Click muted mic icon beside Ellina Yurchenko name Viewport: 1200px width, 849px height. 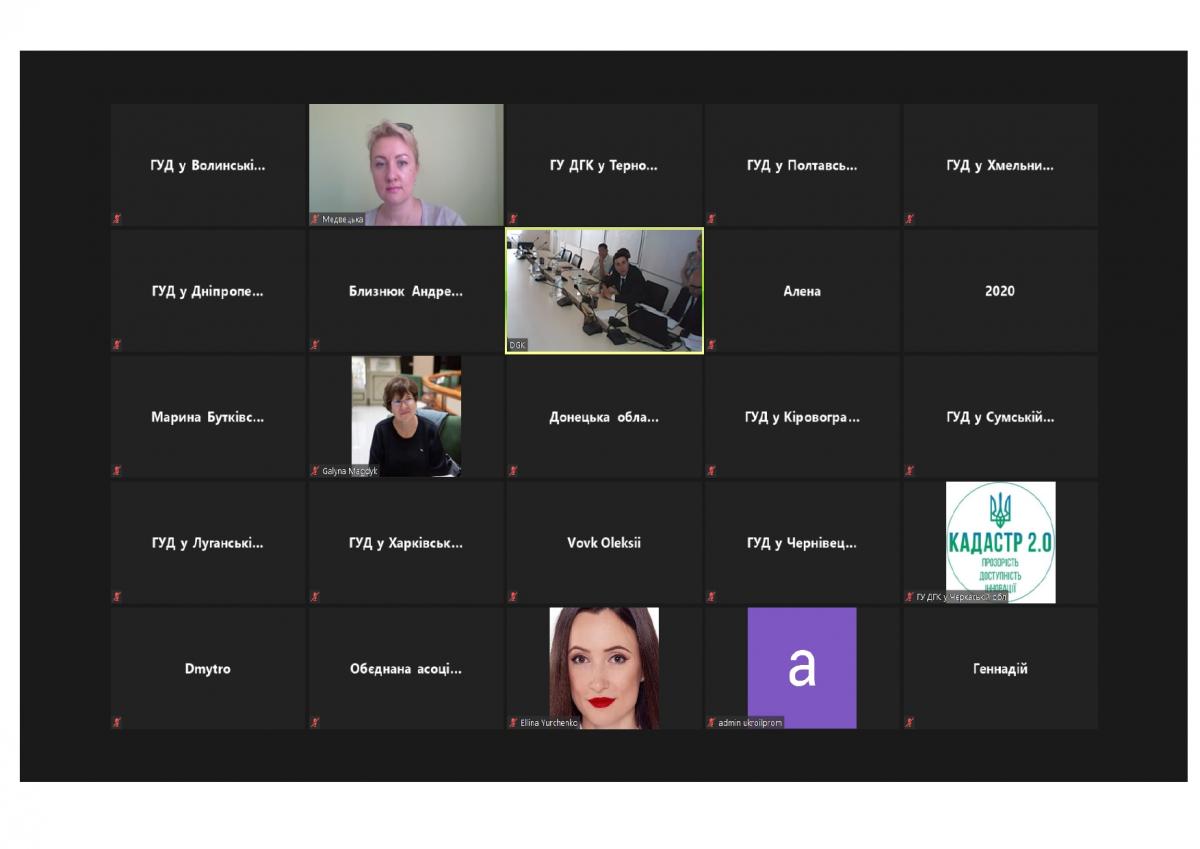click(513, 722)
